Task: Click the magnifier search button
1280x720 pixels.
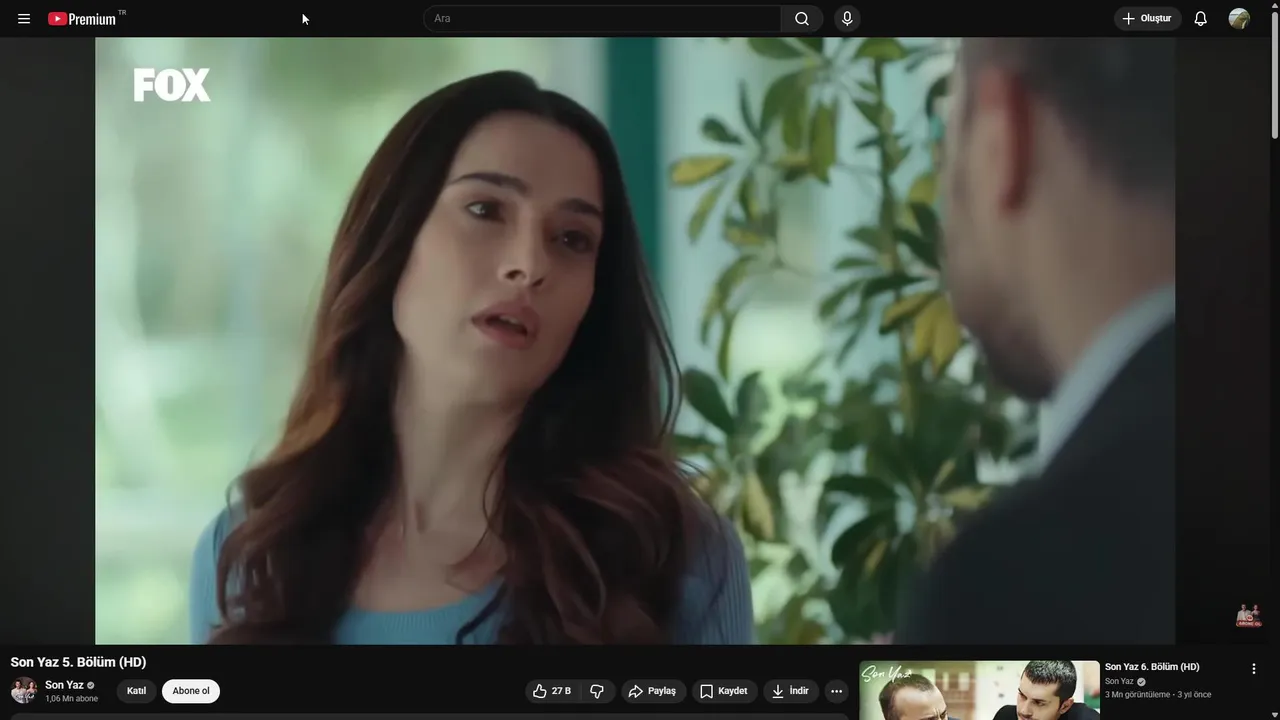Action: 802,19
